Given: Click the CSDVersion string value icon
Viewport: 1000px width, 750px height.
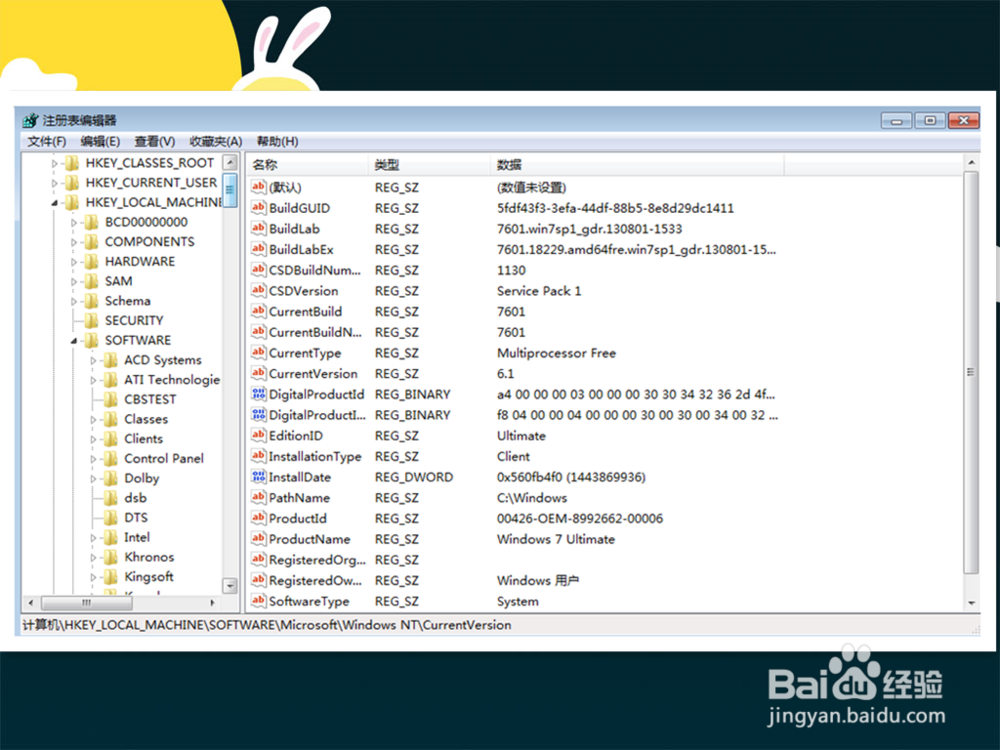Looking at the screenshot, I should click(258, 290).
